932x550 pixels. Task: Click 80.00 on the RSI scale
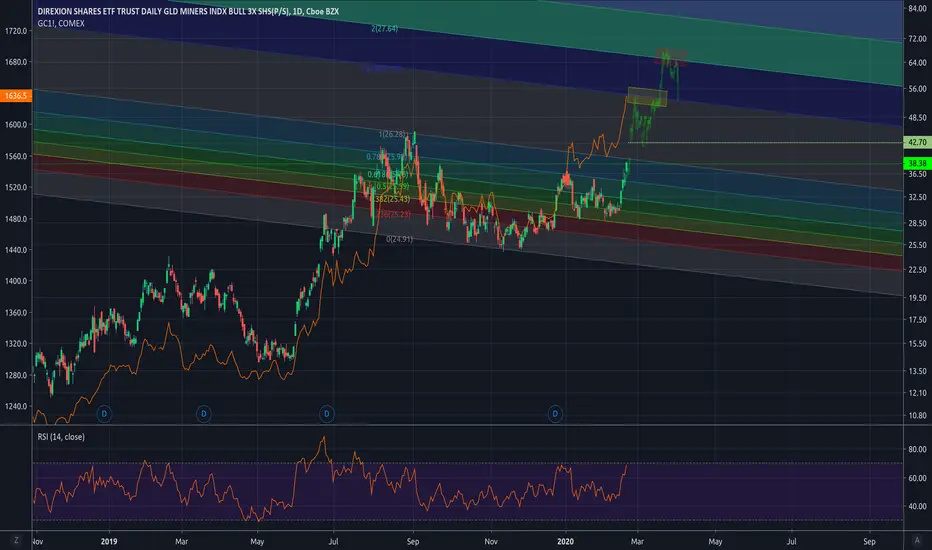pos(917,450)
